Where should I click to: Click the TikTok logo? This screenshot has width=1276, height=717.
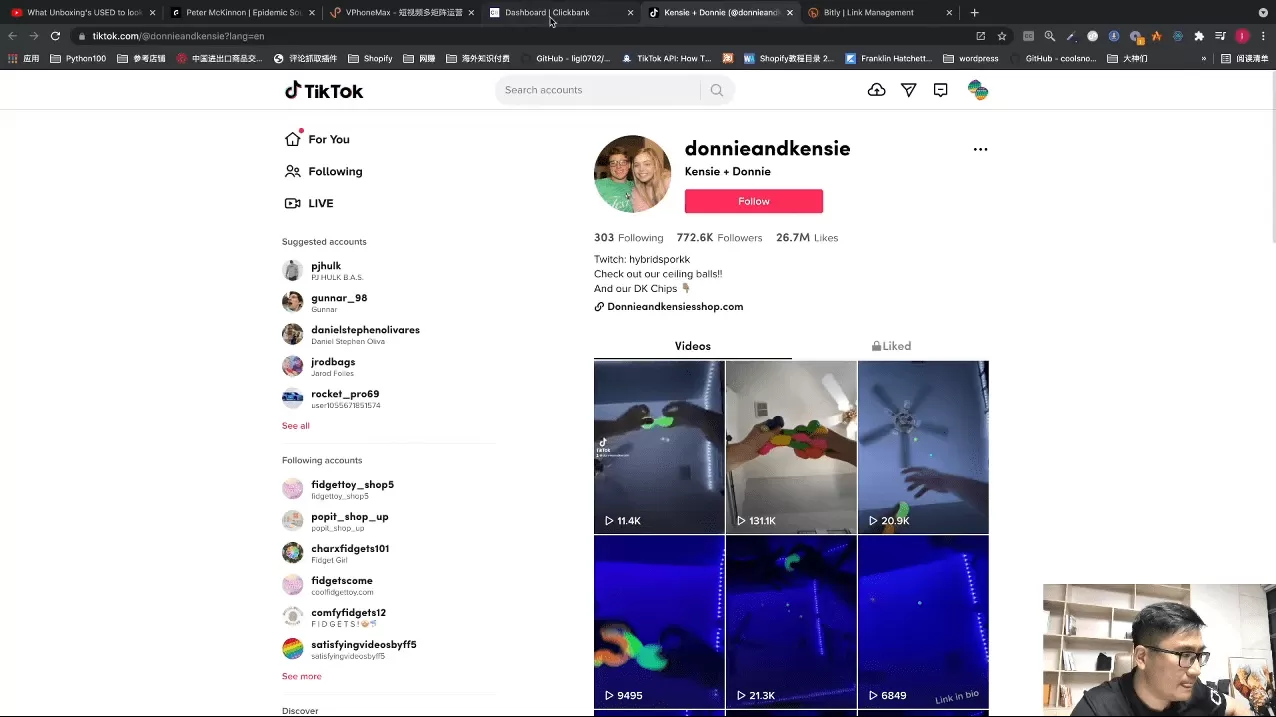[x=324, y=91]
